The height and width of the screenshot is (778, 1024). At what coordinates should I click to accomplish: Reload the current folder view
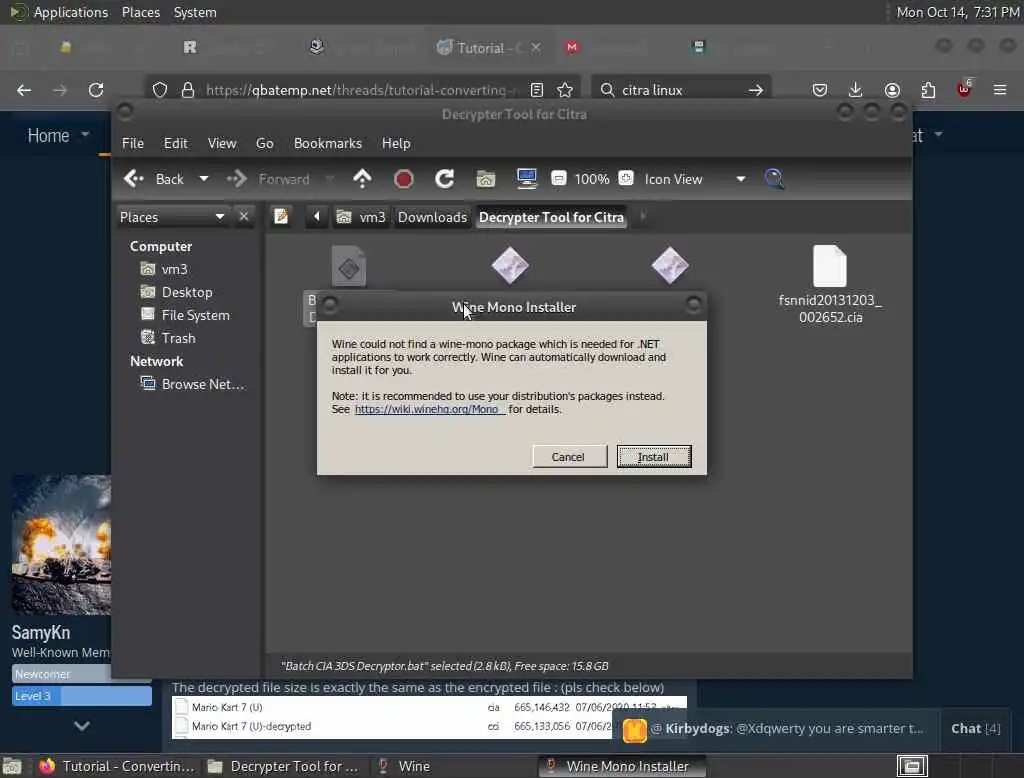[445, 179]
